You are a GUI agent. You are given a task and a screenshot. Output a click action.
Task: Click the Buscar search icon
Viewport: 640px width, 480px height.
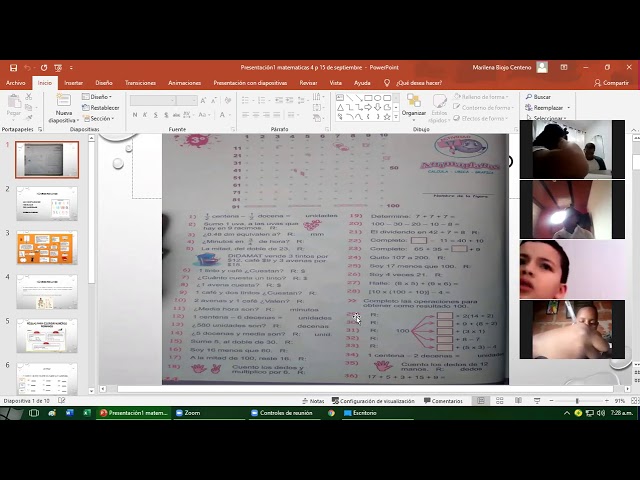pyautogui.click(x=529, y=97)
